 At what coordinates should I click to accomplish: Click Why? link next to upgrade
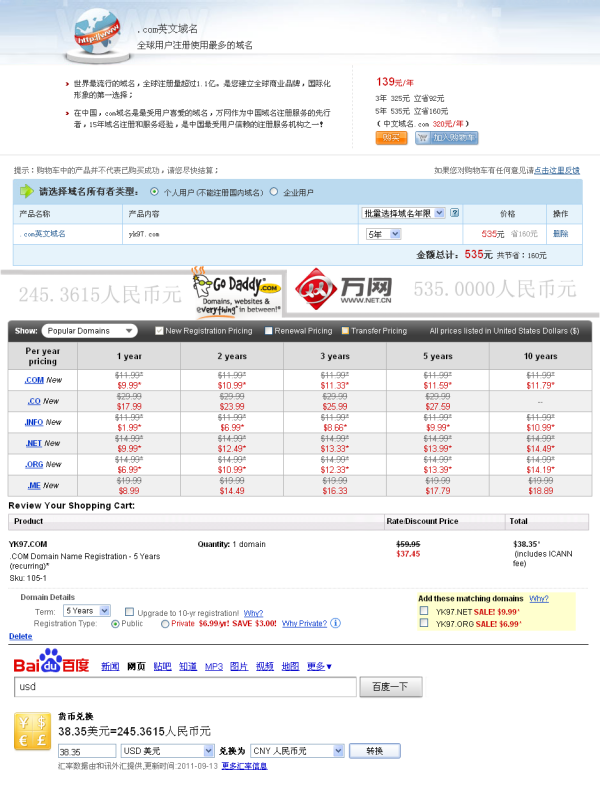coord(253,613)
